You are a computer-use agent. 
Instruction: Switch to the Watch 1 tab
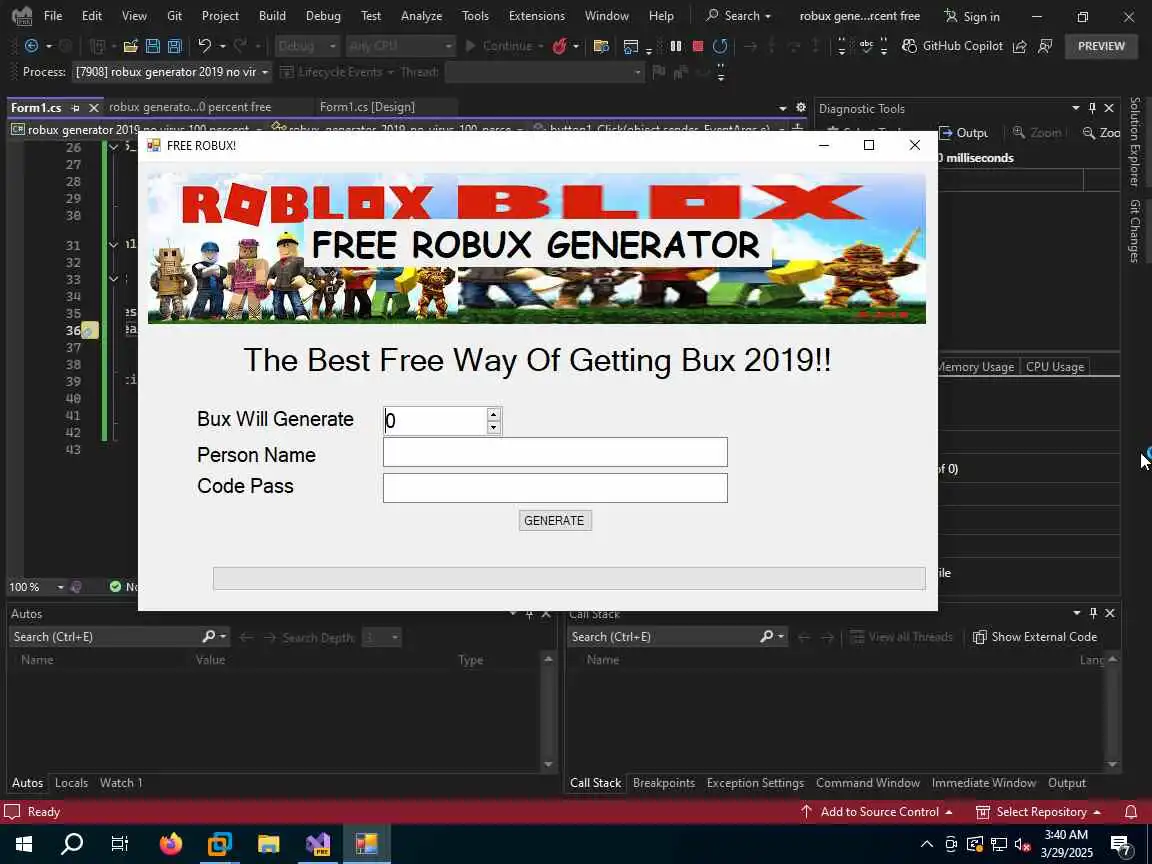121,782
